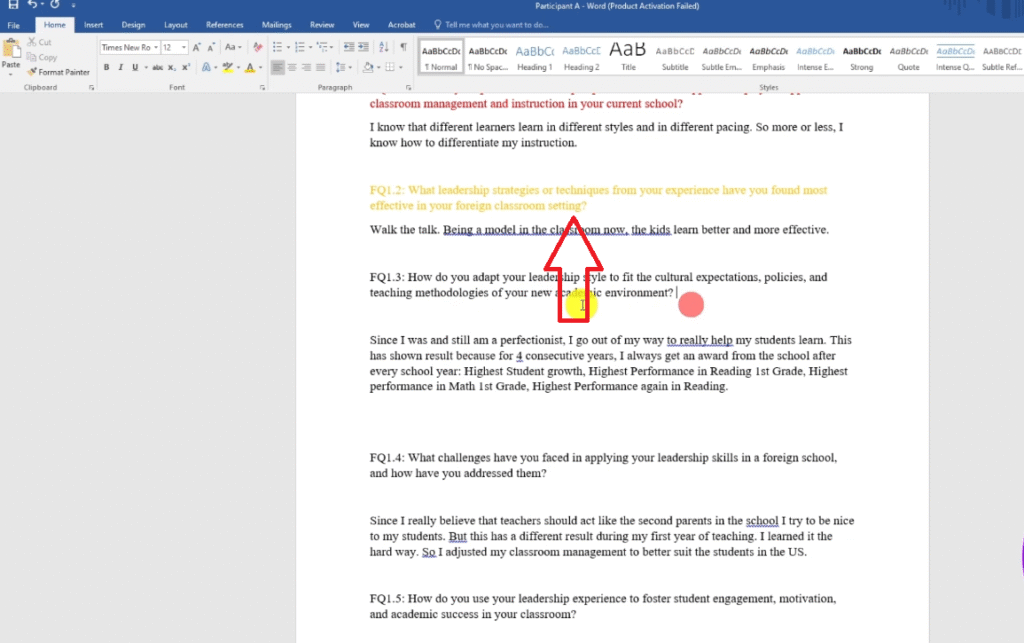Click the Save icon in title bar
The height and width of the screenshot is (643, 1024).
pos(13,6)
